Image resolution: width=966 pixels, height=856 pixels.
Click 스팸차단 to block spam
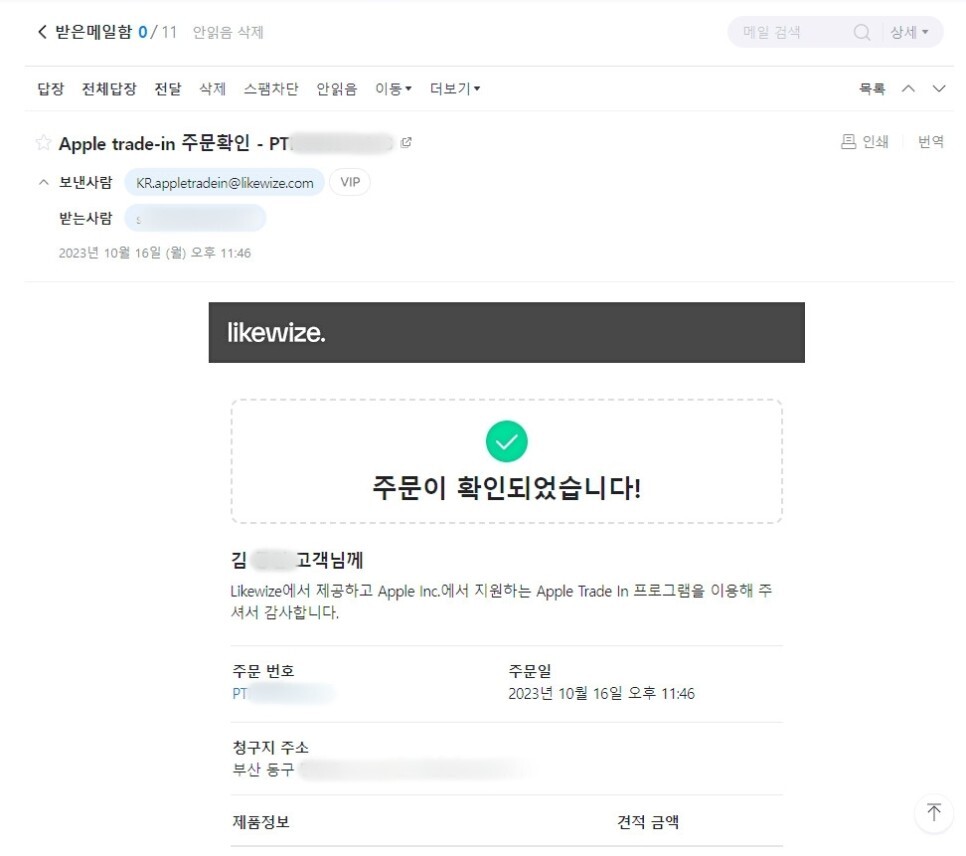click(271, 89)
